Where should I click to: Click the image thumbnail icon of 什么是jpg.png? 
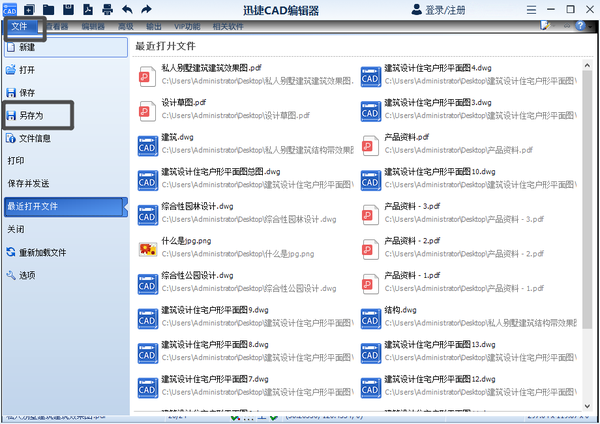click(x=148, y=250)
